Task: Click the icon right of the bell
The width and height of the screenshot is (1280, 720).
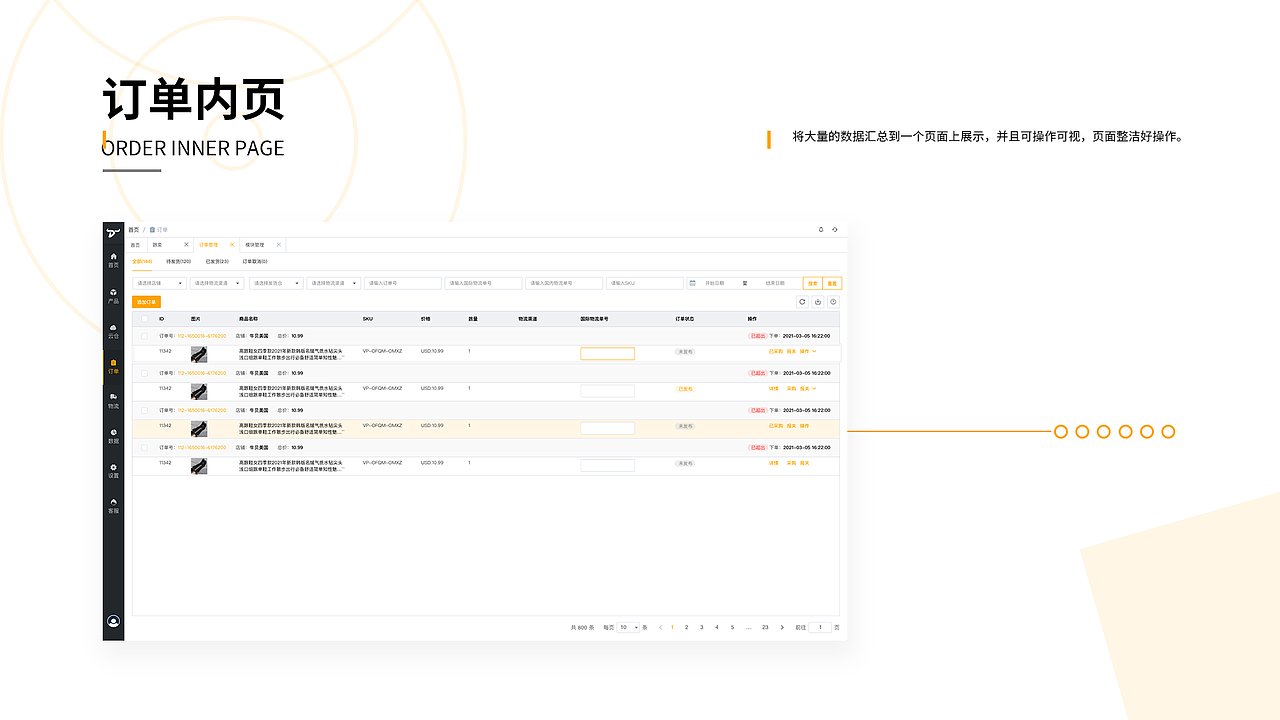Action: (835, 229)
